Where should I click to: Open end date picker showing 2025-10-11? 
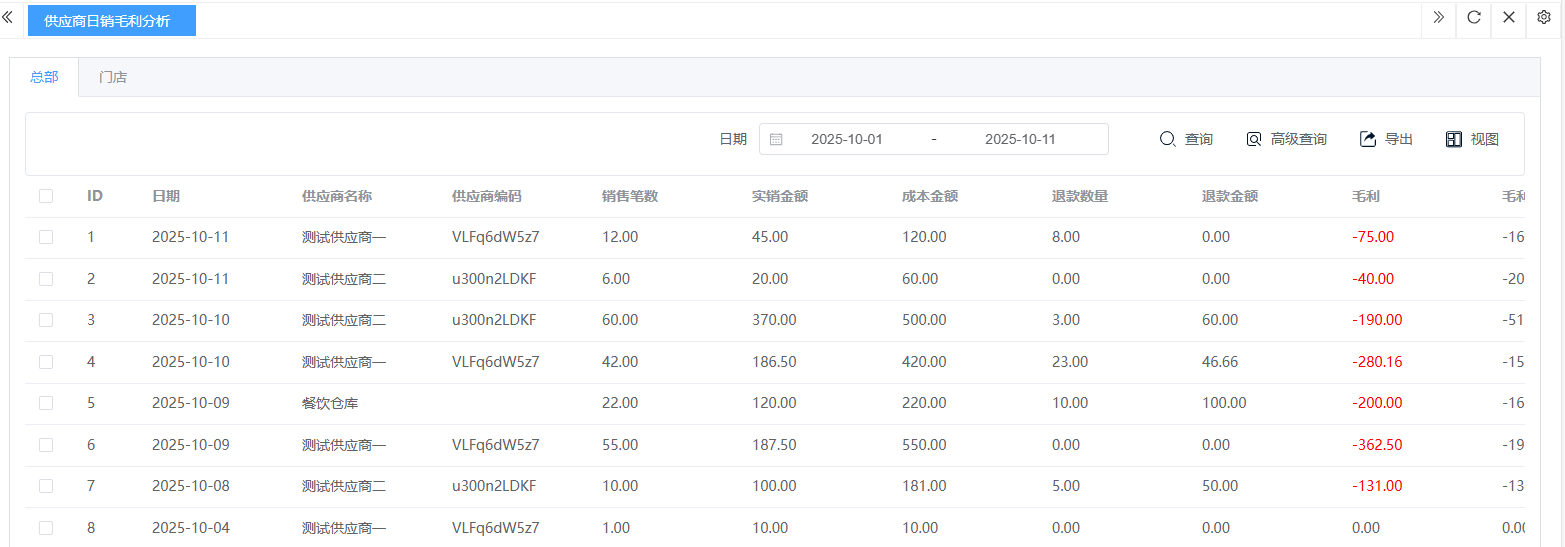point(1019,140)
